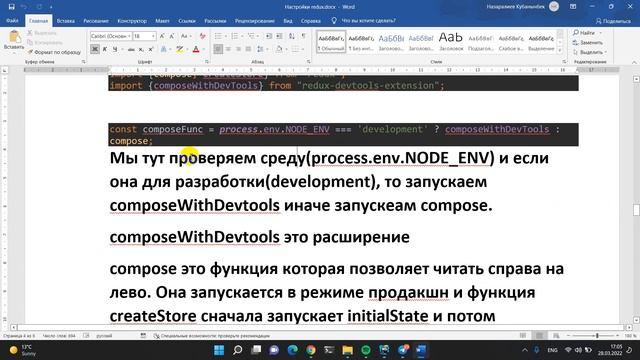Open the Файл (File) tab

[12, 20]
